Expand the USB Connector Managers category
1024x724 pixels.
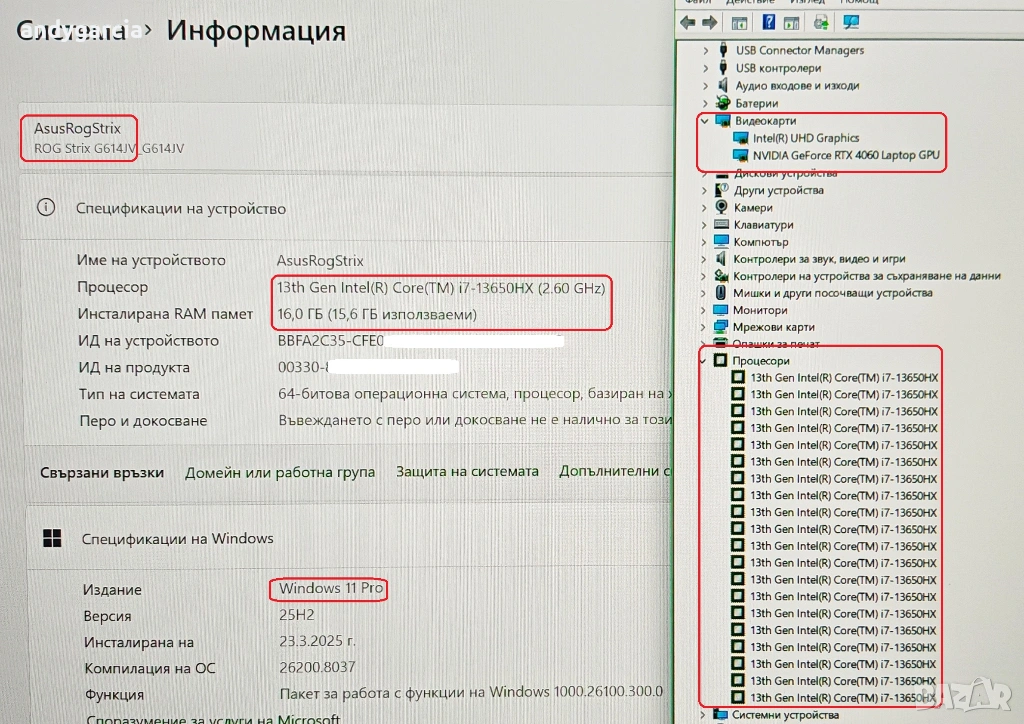click(706, 50)
